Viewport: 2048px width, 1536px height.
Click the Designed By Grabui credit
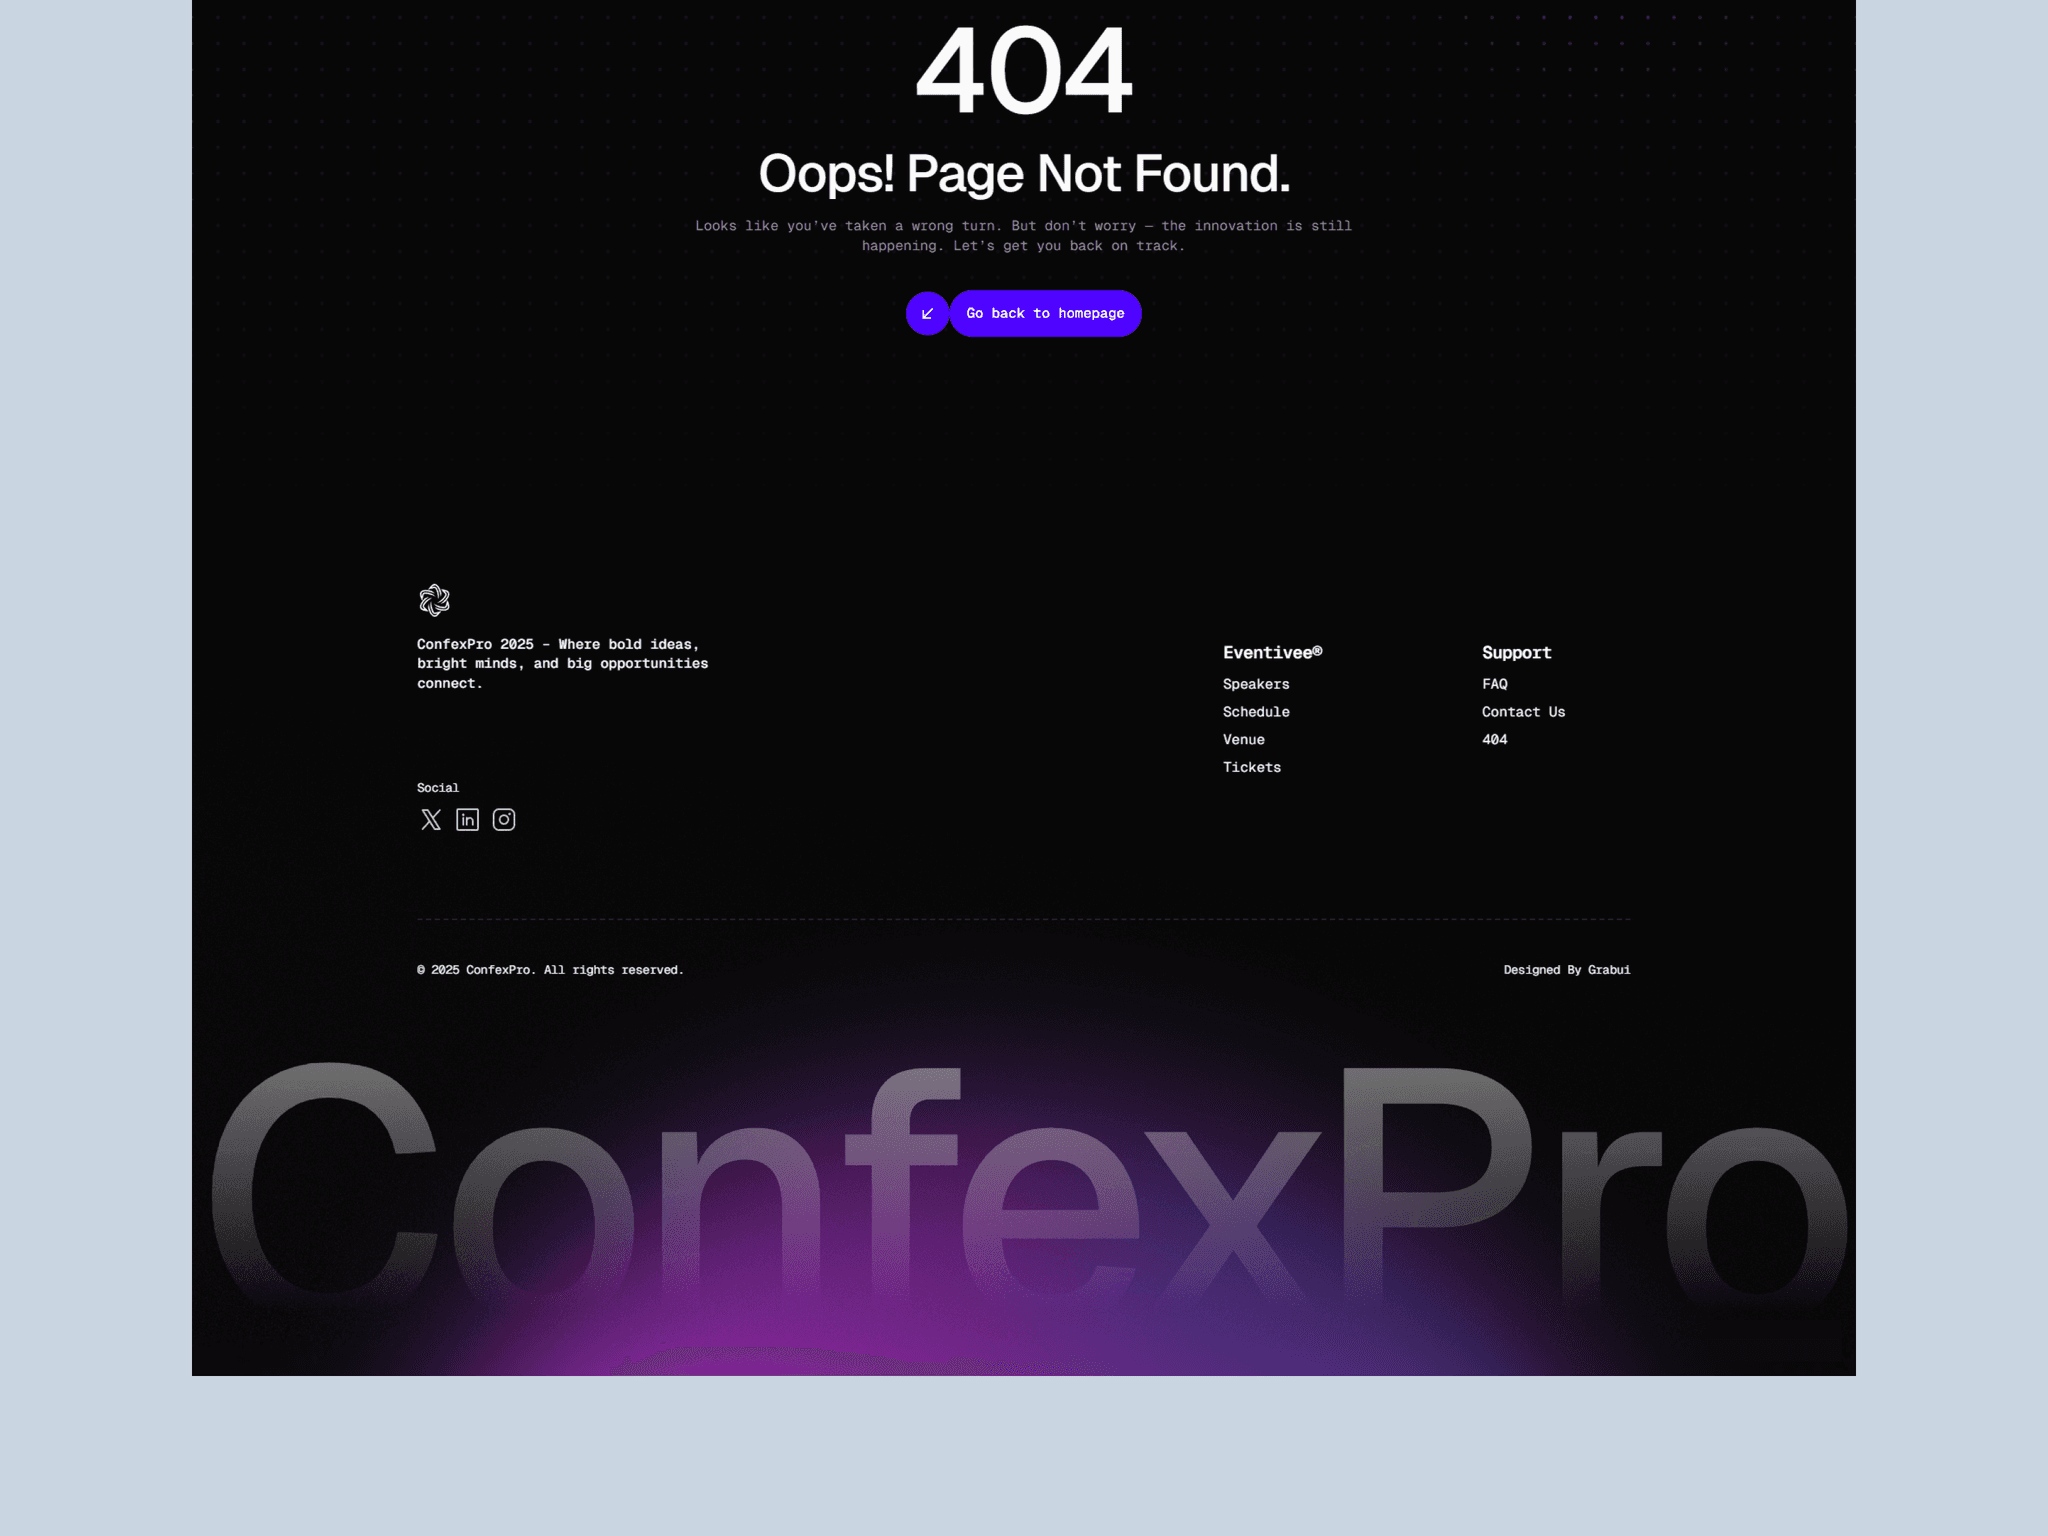[x=1567, y=970]
